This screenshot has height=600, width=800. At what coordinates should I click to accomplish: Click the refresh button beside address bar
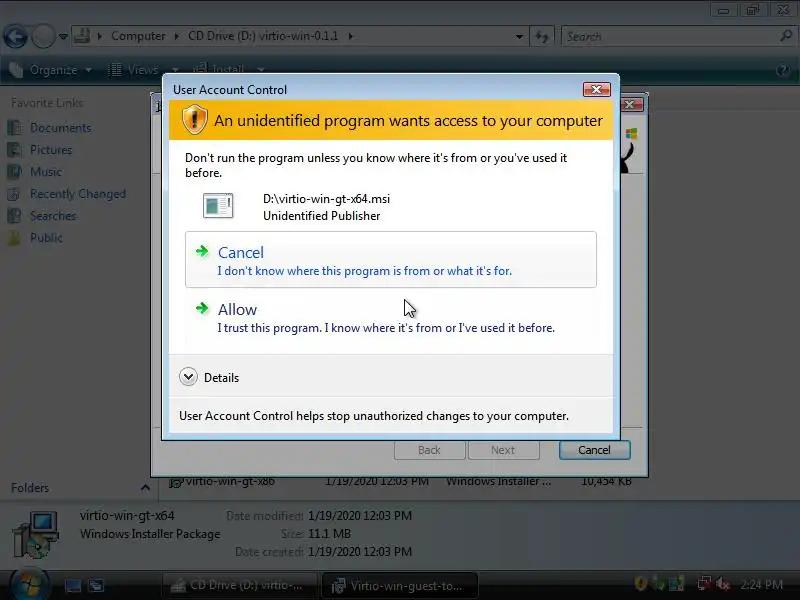pyautogui.click(x=541, y=37)
